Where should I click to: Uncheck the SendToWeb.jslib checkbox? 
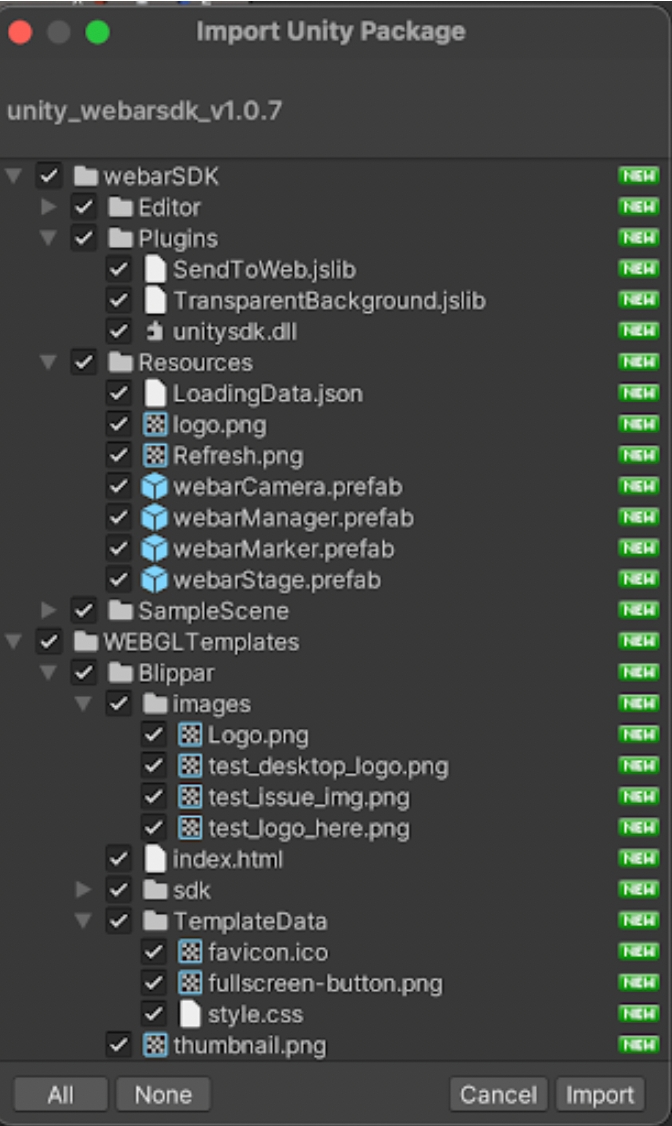pyautogui.click(x=119, y=270)
